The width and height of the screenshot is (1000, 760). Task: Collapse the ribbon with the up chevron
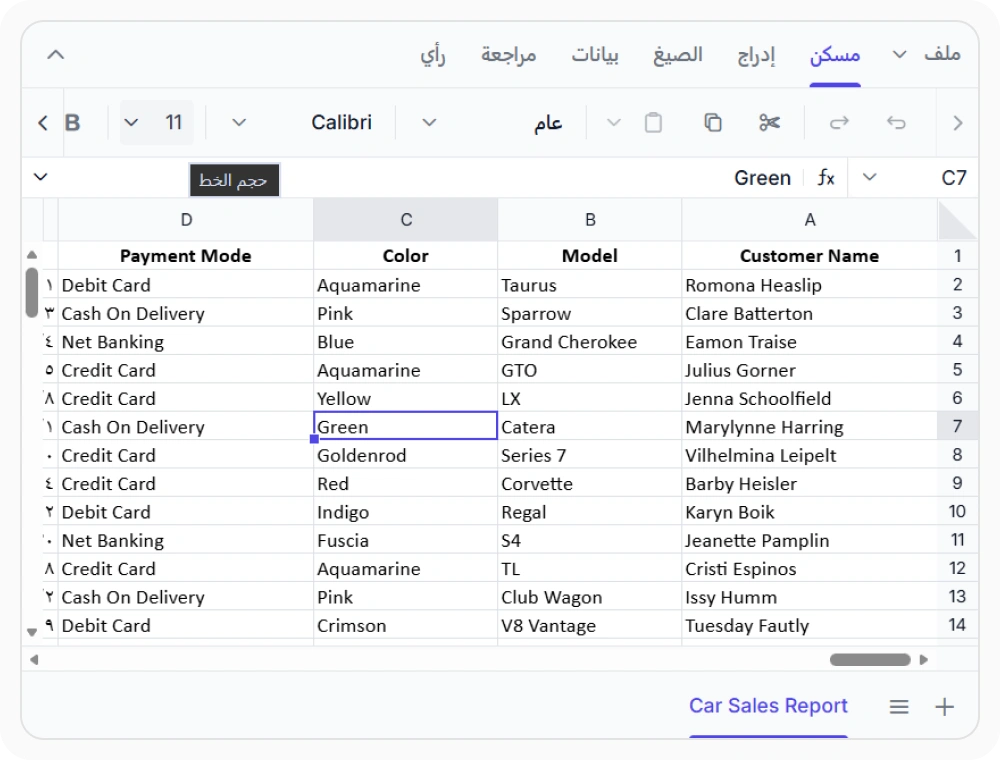[55, 55]
